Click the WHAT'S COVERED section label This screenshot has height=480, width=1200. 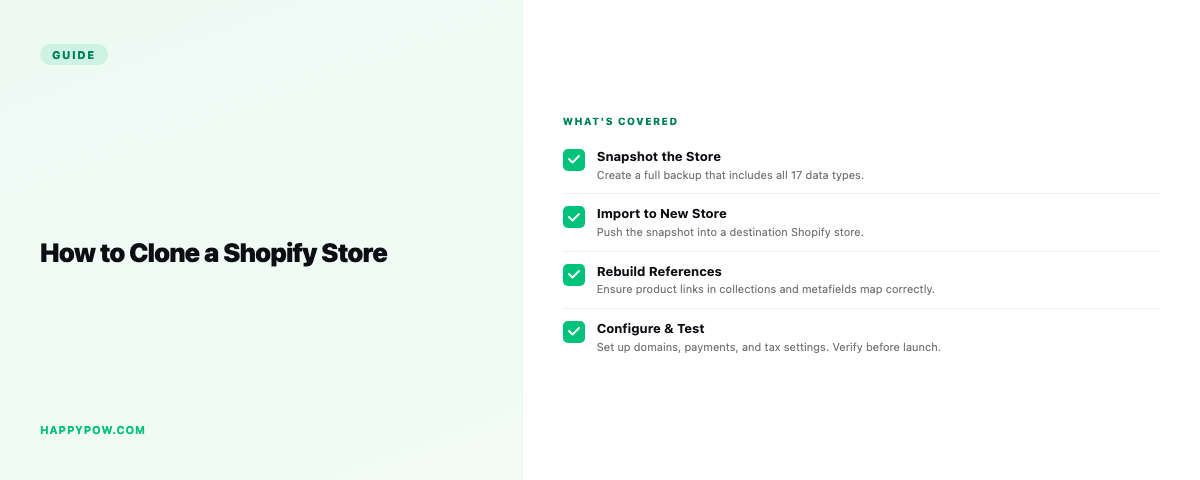(620, 122)
